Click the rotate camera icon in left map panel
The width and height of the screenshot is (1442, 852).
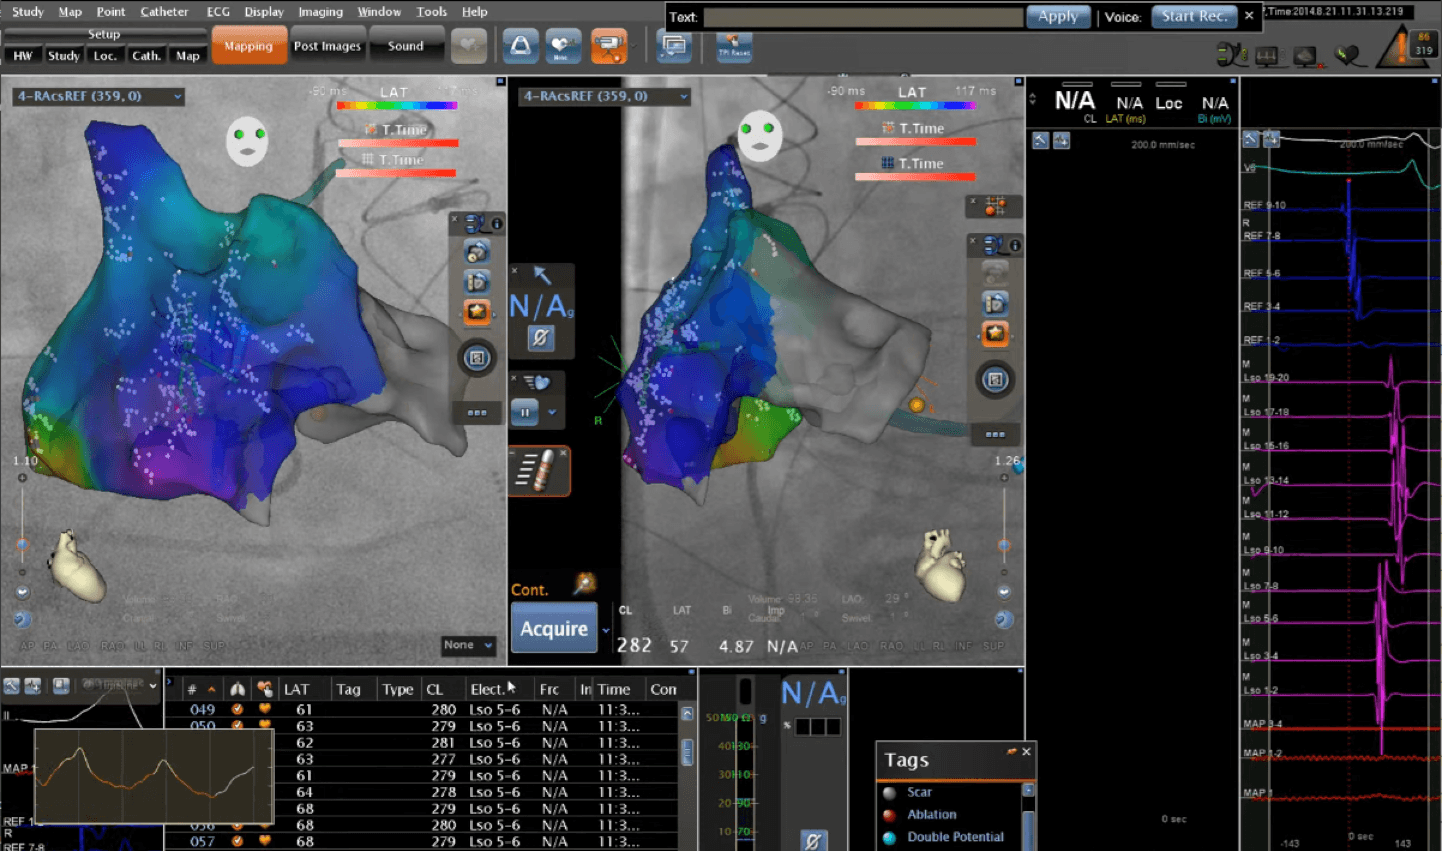477,253
